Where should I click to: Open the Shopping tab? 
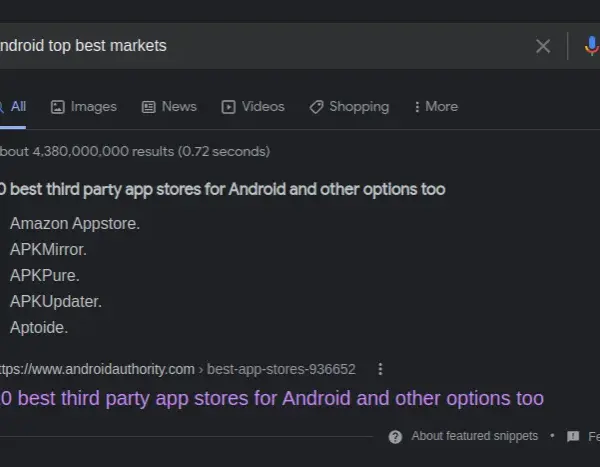pyautogui.click(x=349, y=106)
